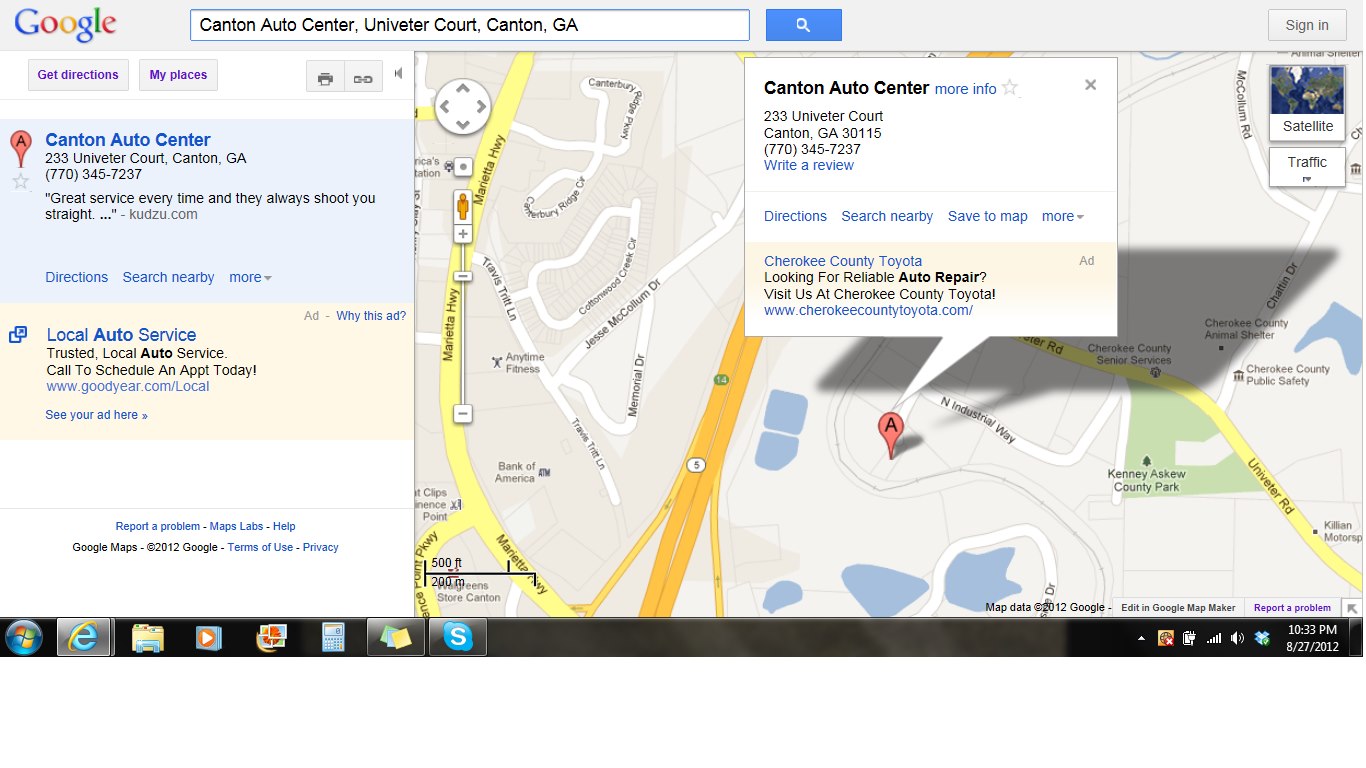
Task: Collapse the left results panel arrow
Action: [398, 73]
